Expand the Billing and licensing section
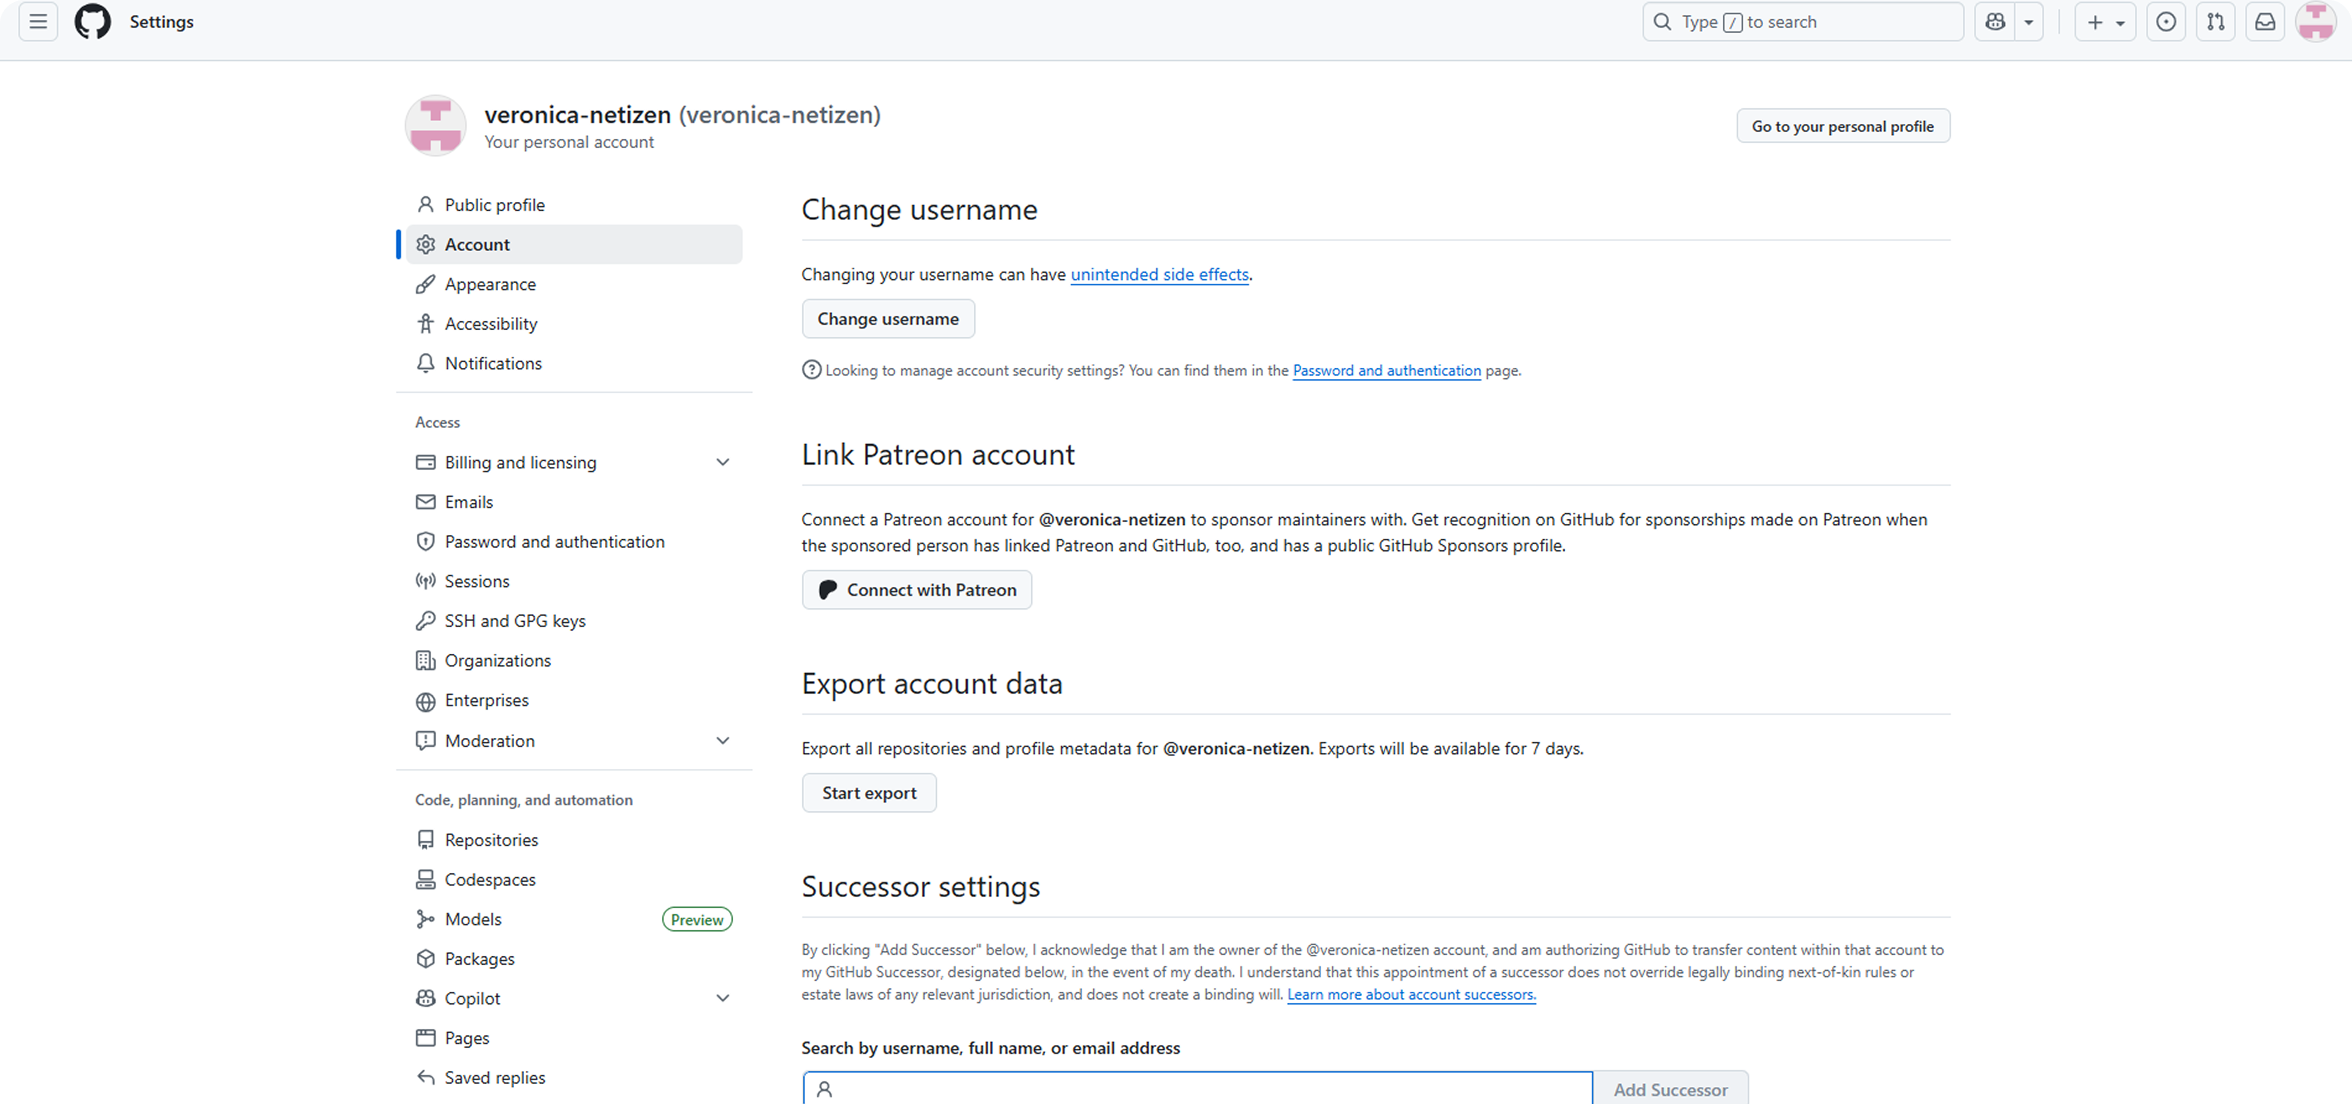Viewport: 2352px width, 1104px height. pos(722,462)
